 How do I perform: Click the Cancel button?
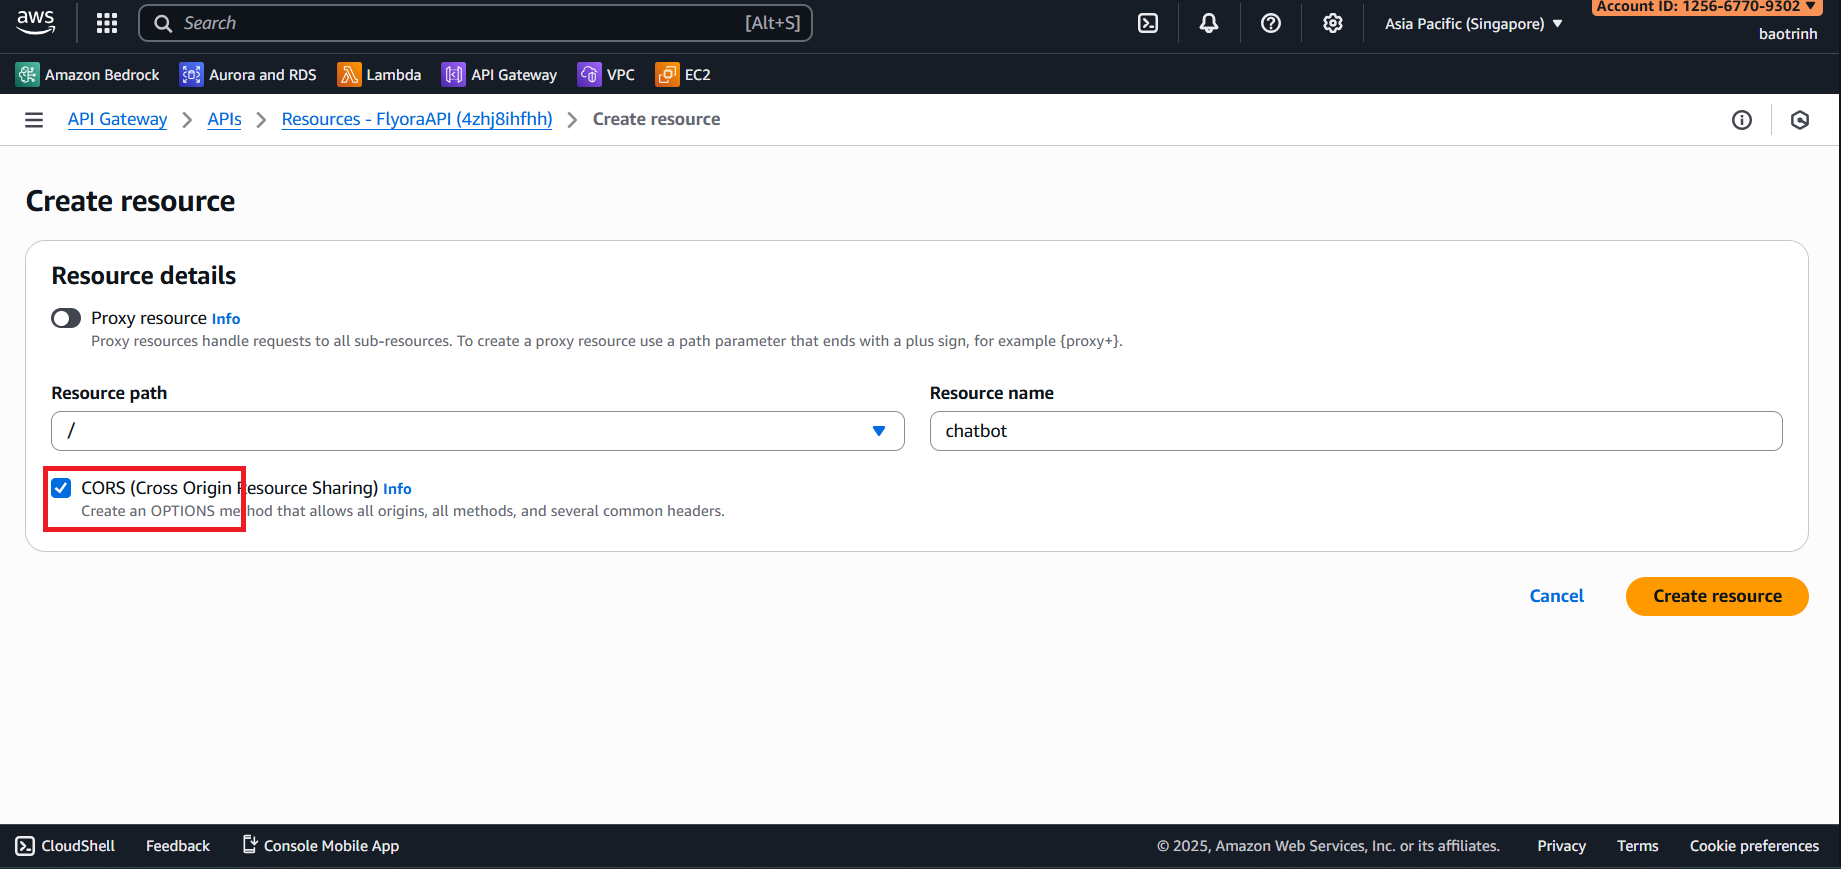(x=1556, y=596)
